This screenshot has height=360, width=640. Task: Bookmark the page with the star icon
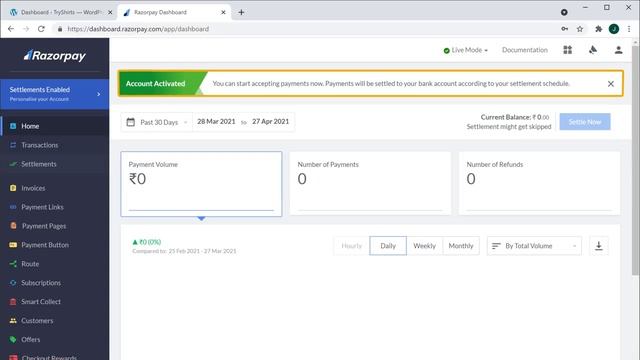580,29
